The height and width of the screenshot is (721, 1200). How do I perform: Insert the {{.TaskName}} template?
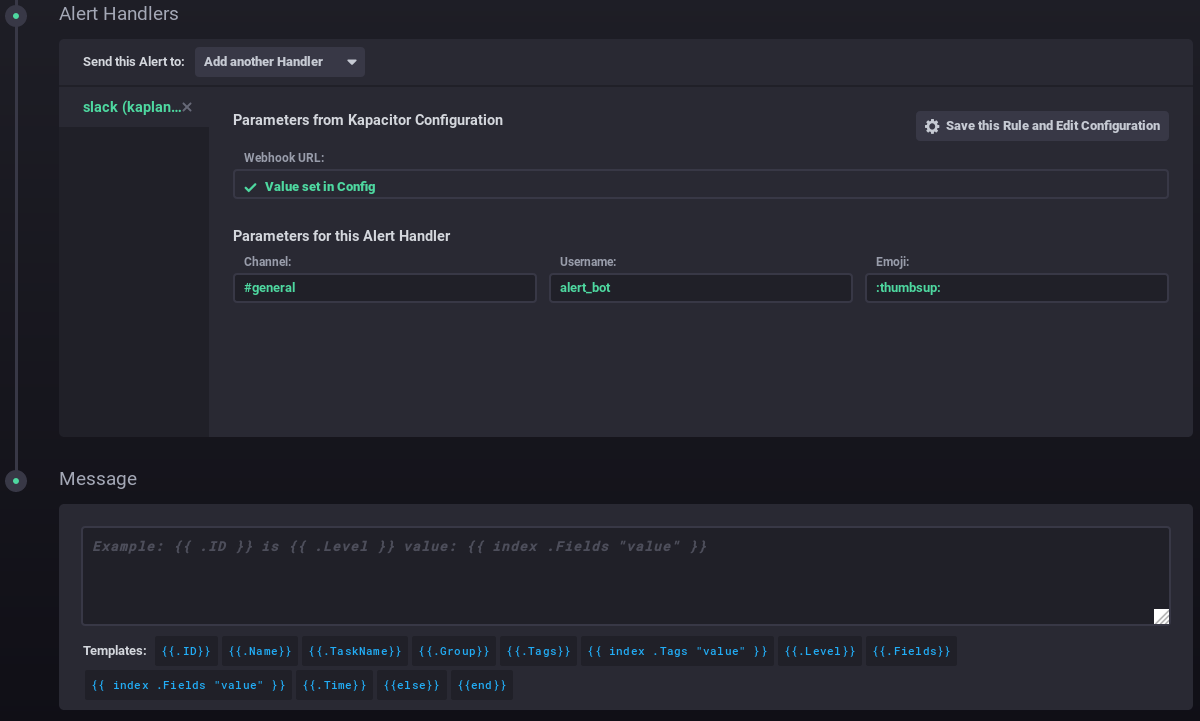355,651
